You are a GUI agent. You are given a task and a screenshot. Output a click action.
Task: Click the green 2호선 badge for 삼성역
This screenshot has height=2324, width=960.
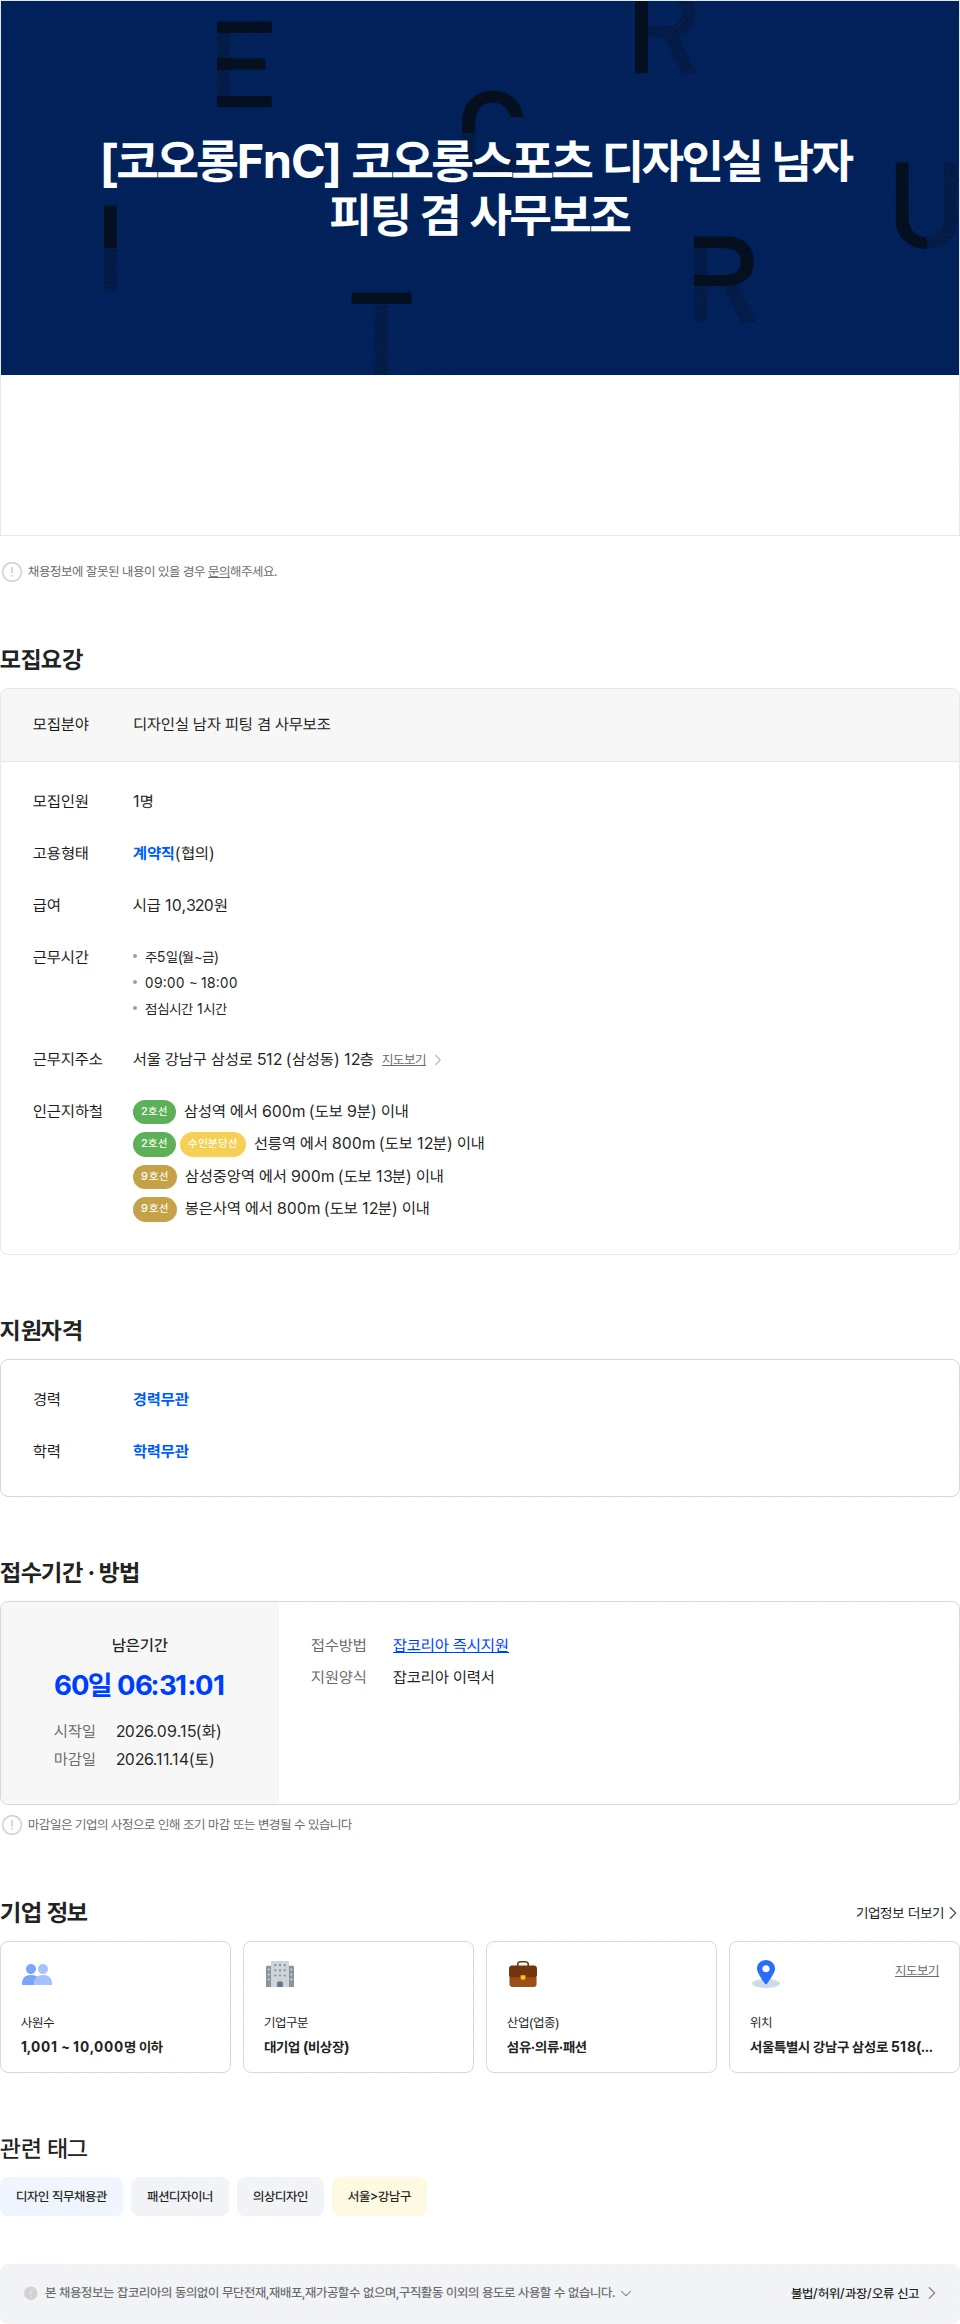pyautogui.click(x=154, y=1111)
